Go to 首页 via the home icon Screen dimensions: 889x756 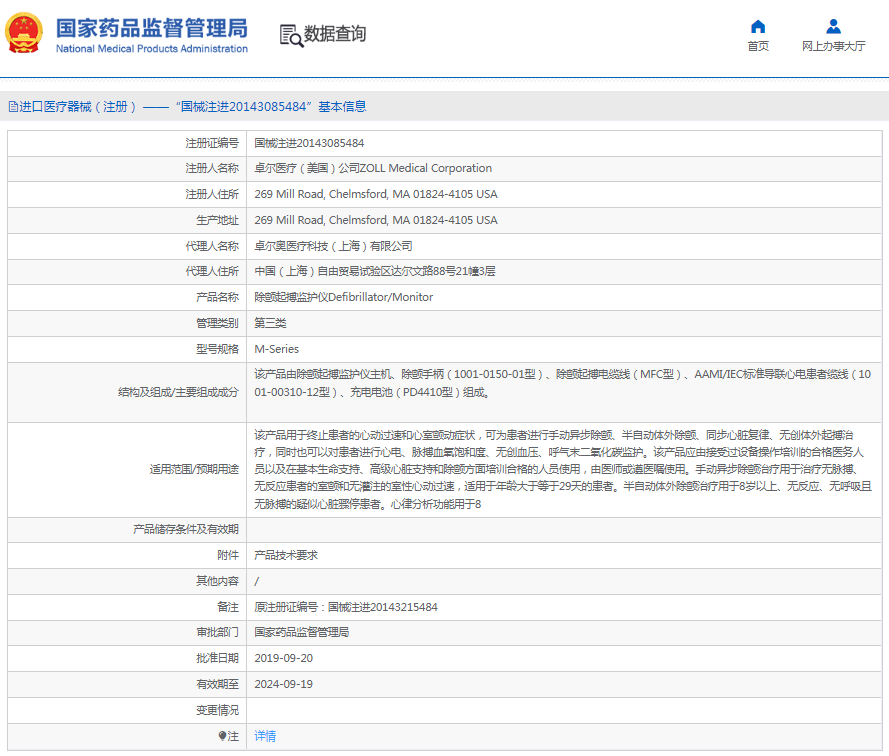[758, 27]
